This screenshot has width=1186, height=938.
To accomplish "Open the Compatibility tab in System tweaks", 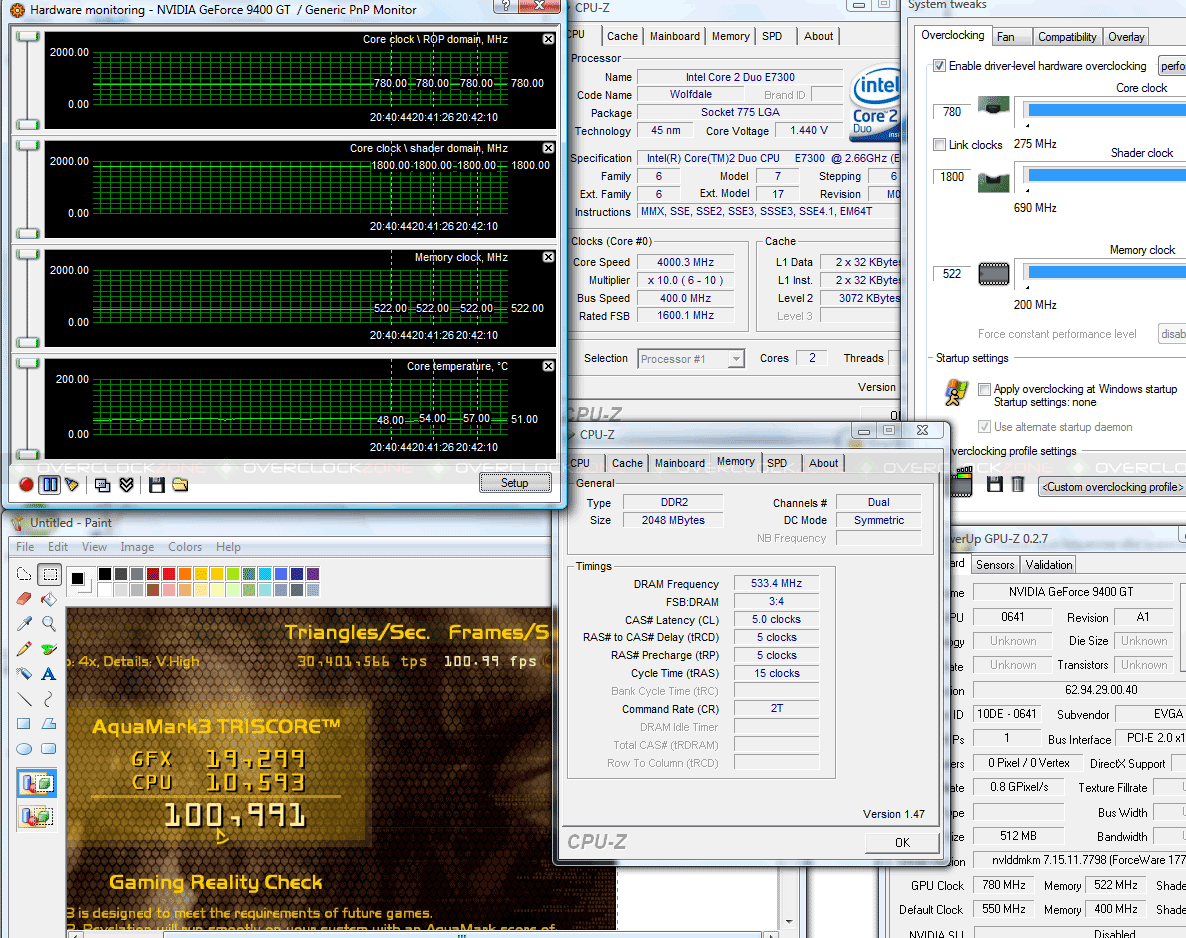I will (x=1066, y=37).
